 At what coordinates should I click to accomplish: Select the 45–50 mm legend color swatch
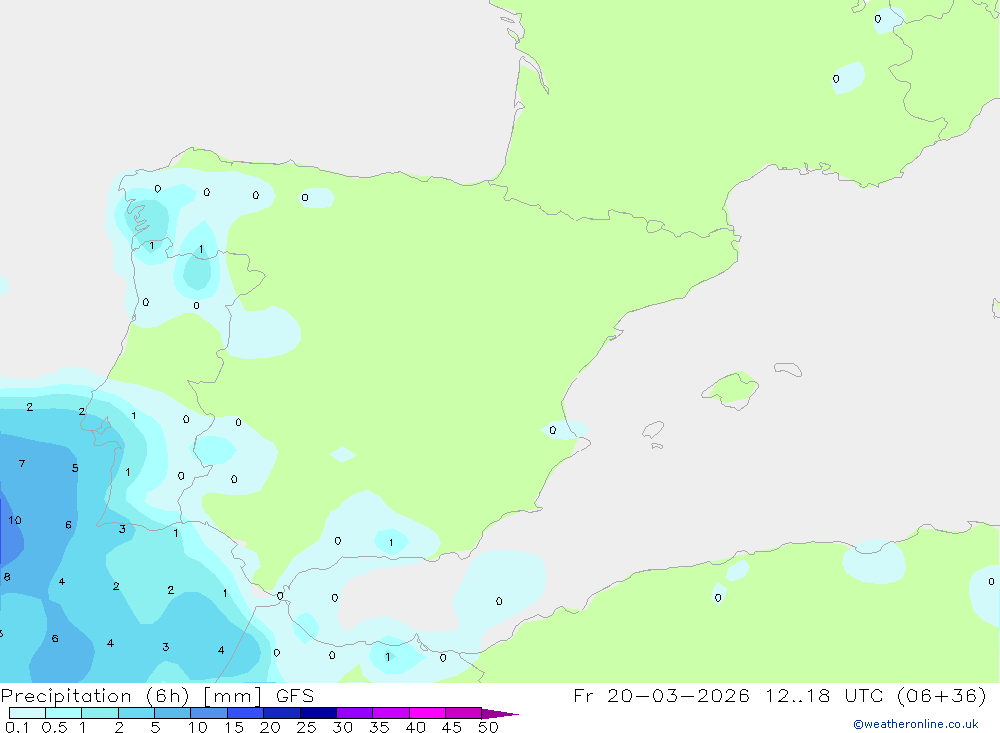click(x=463, y=713)
